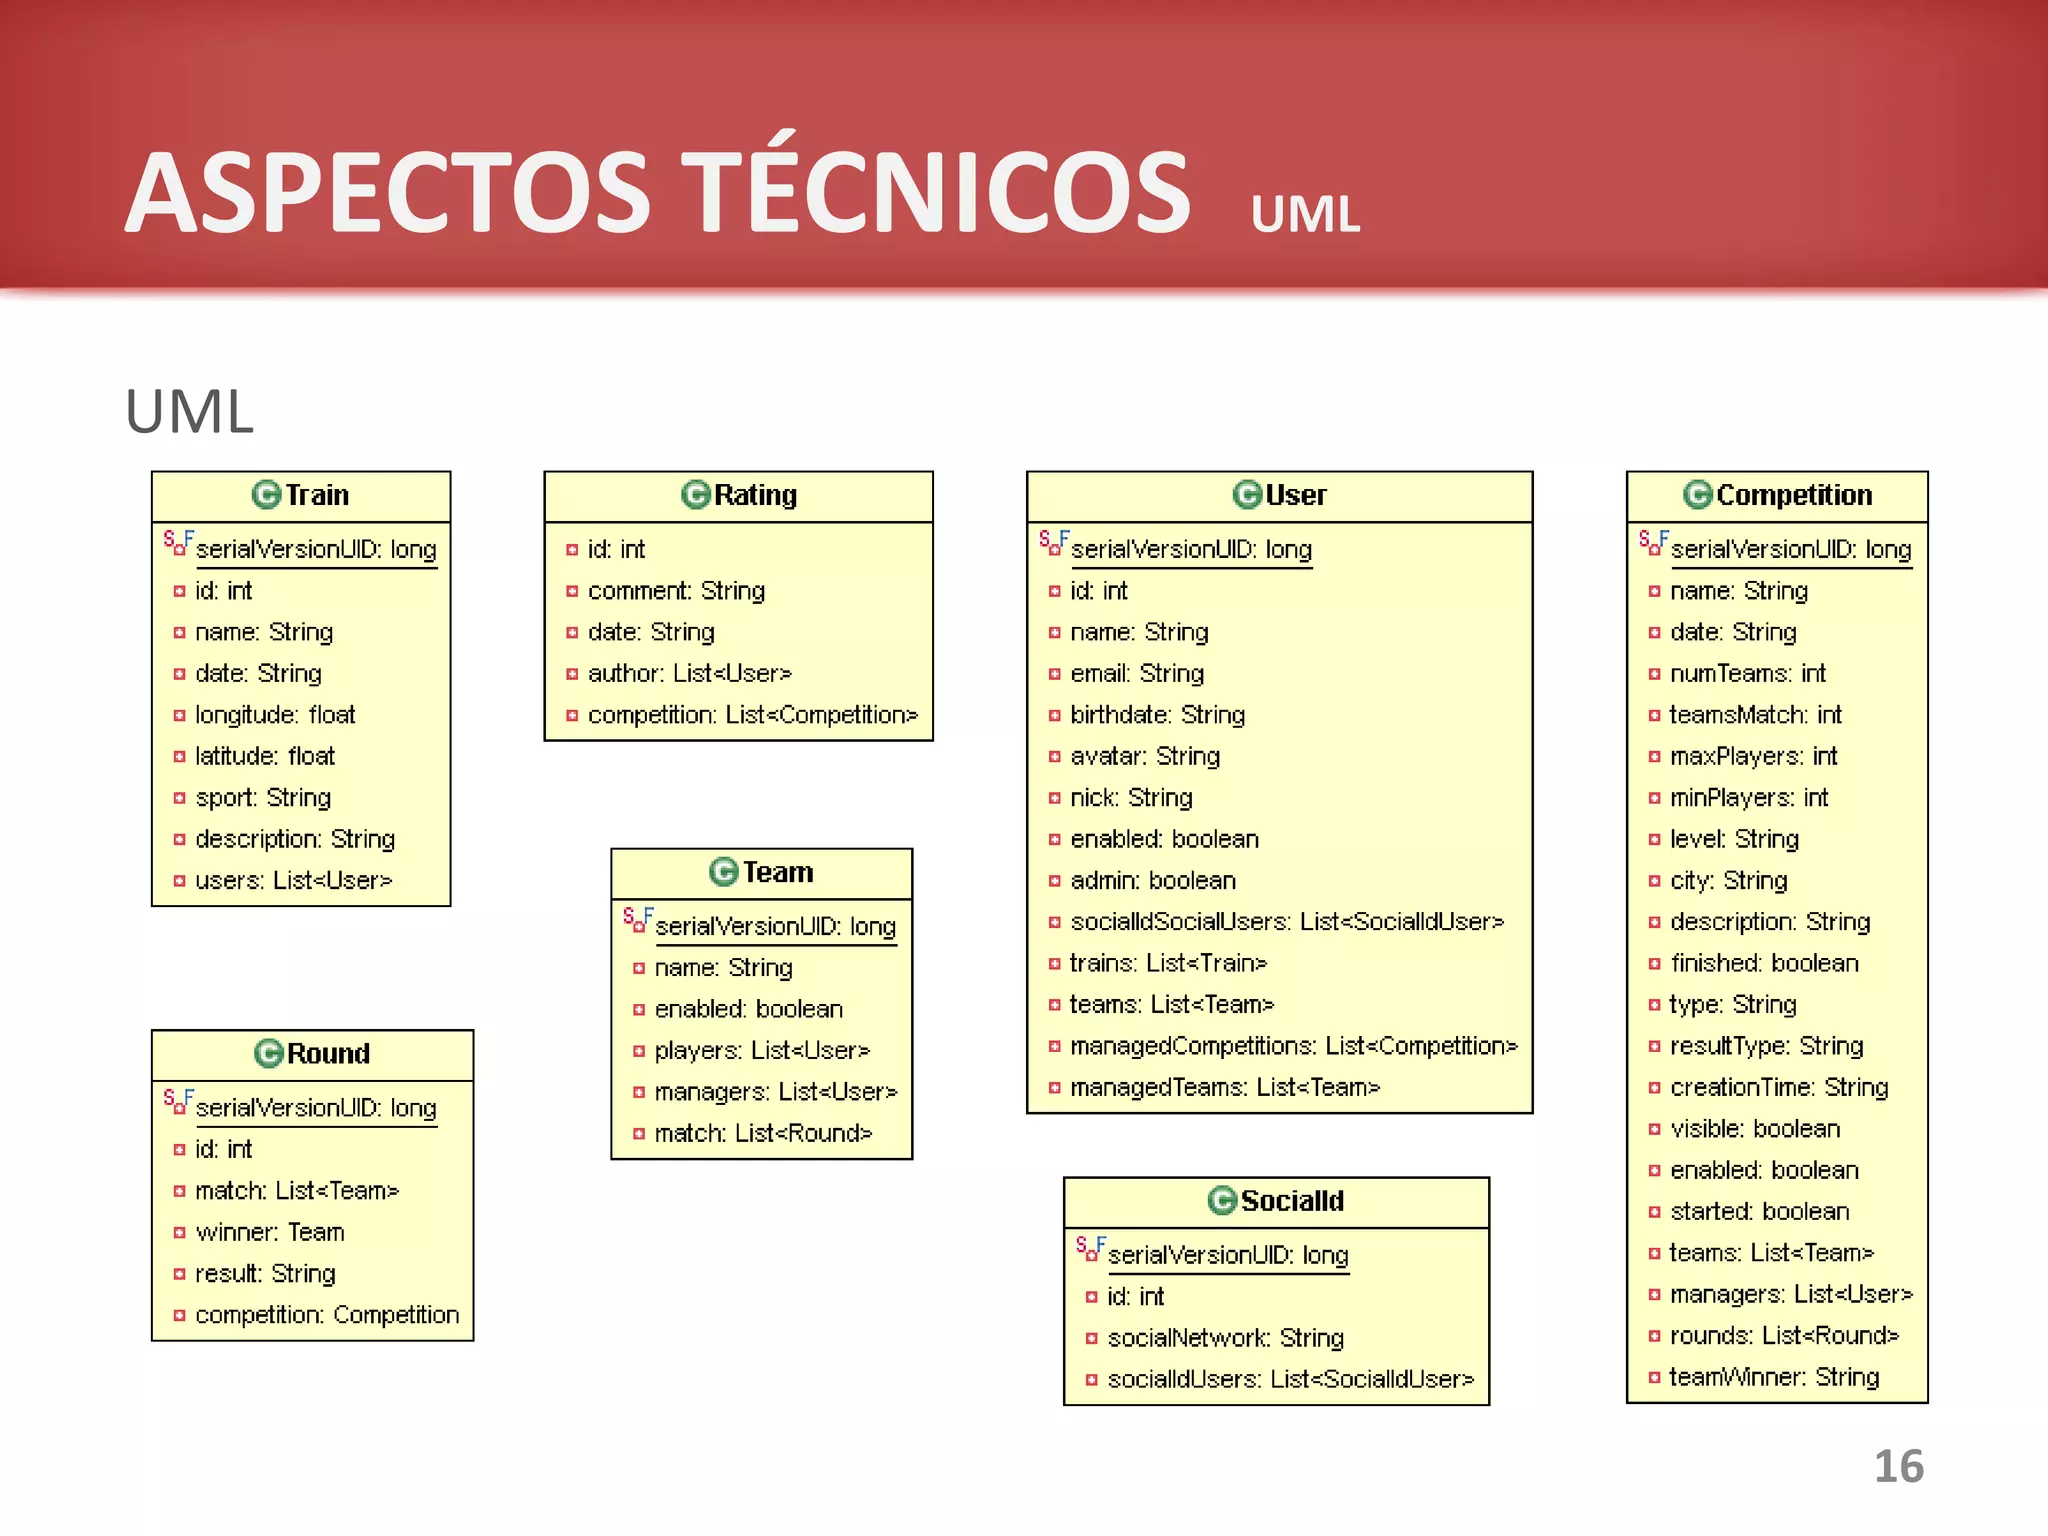Click the latitude: float attribute in Train
This screenshot has width=2048, height=1536.
pyautogui.click(x=265, y=756)
